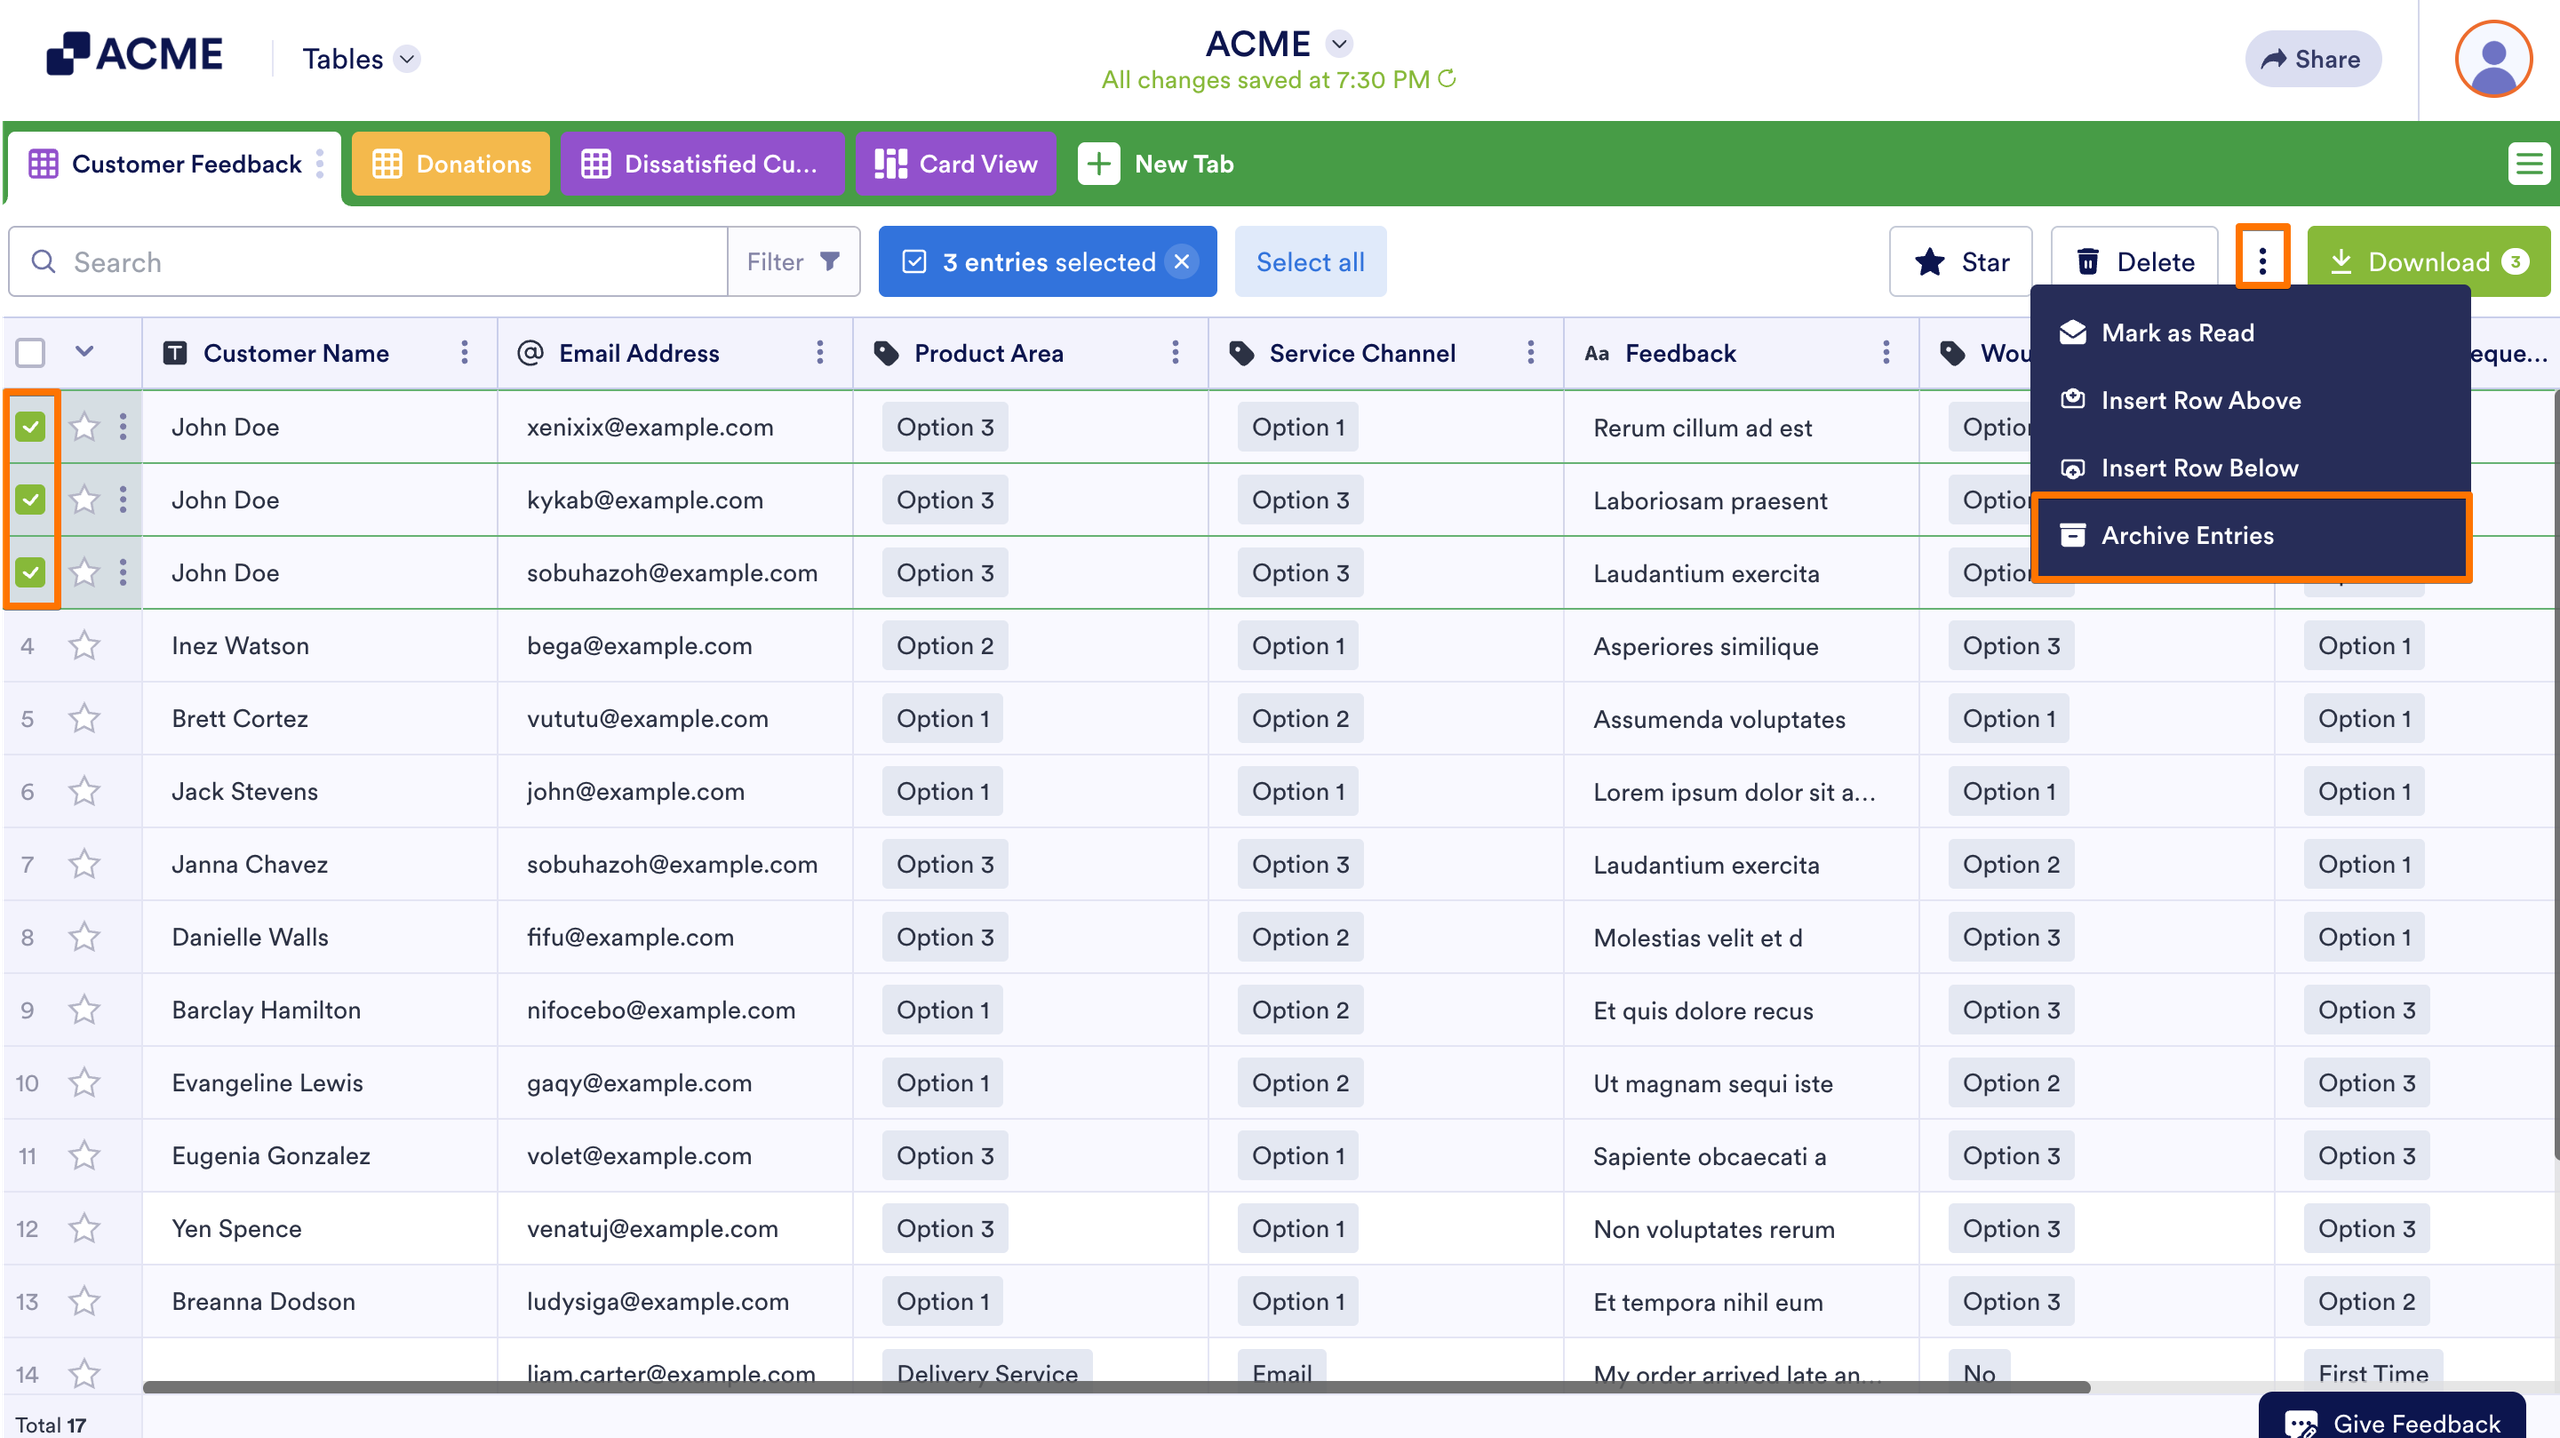
Task: Click feedback text Et tempora nihil eum
Action: (1708, 1302)
